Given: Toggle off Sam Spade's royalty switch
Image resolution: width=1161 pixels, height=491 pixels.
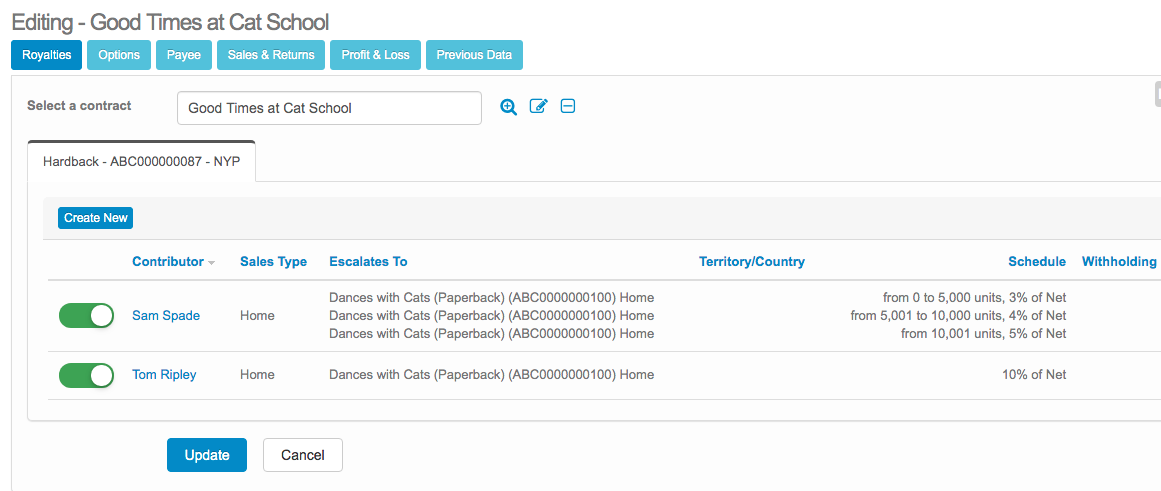Looking at the screenshot, I should point(87,316).
